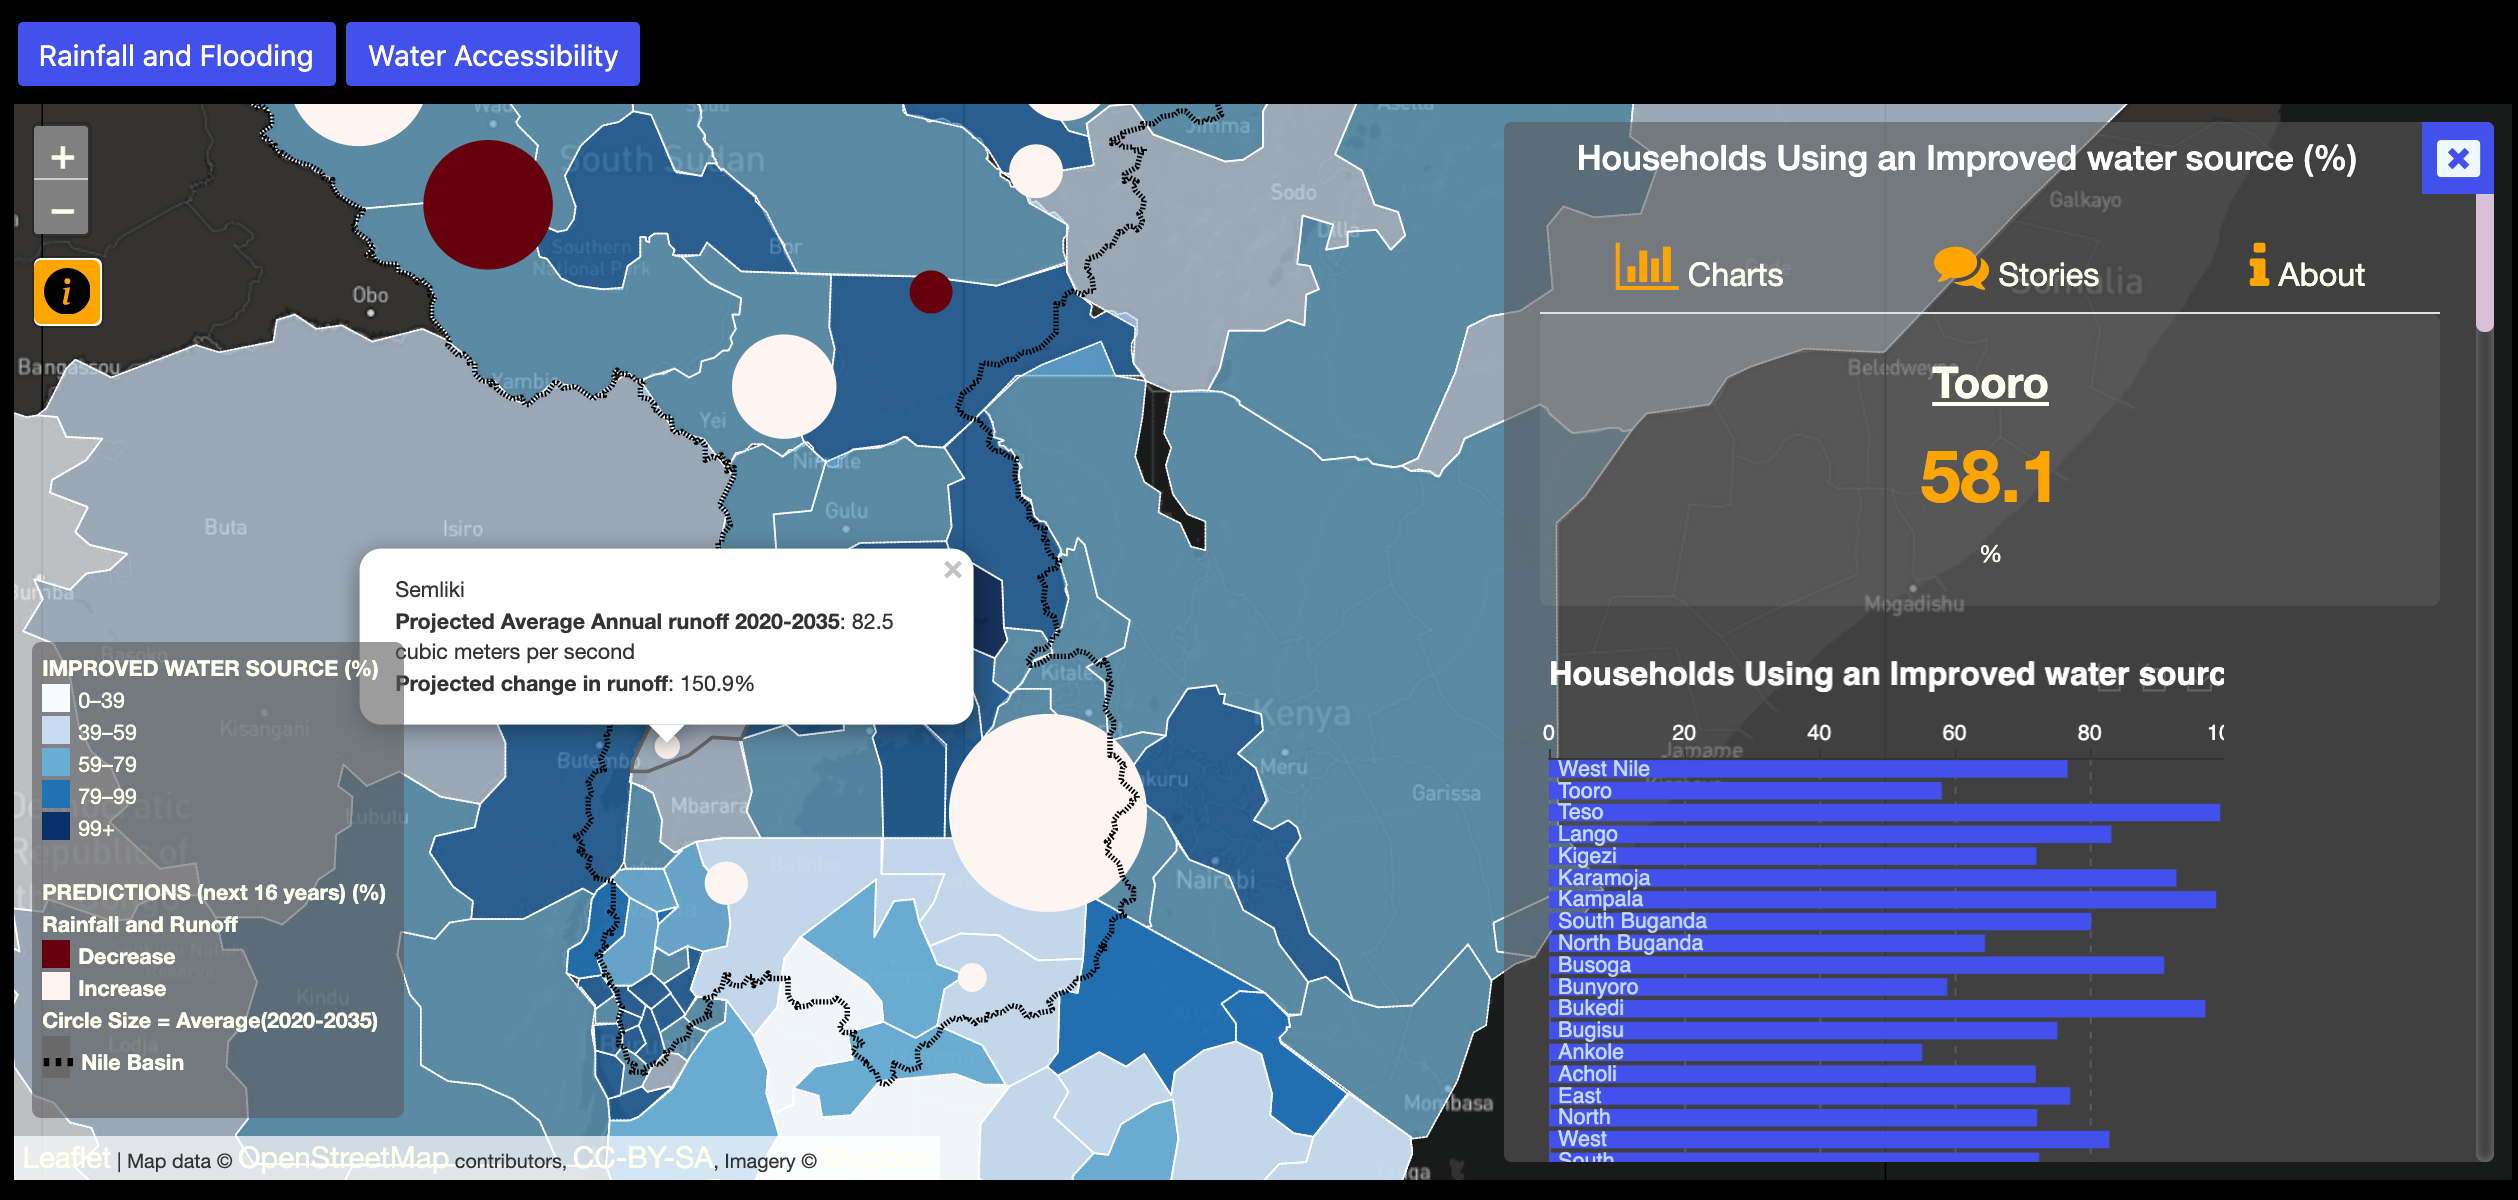Click the 59–79 legend color swatch
The width and height of the screenshot is (2518, 1200).
(56, 764)
